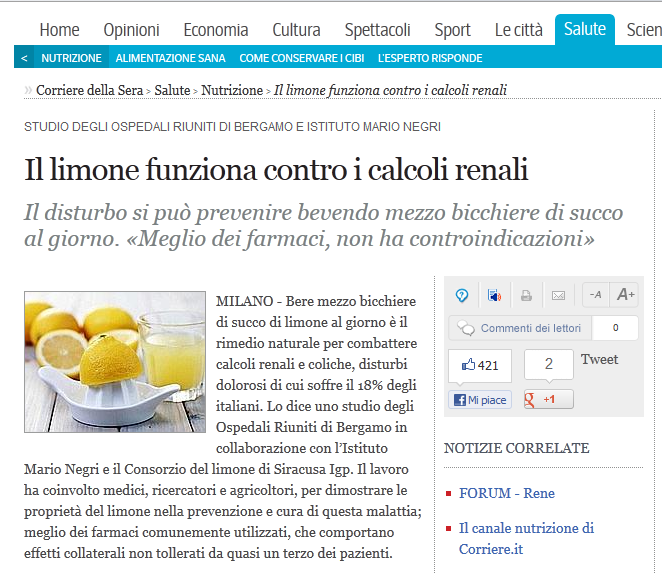Viewport: 662px width, 573px height.
Task: Click the question-mark help icon
Action: point(462,295)
